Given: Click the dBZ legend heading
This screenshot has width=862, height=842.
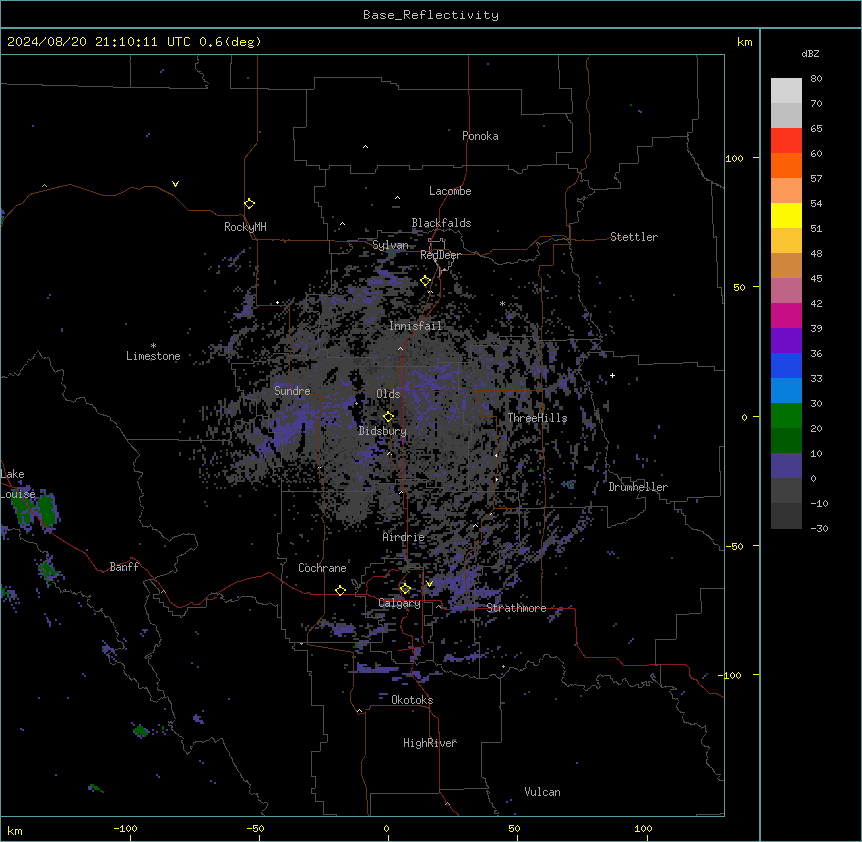Looking at the screenshot, I should 810,54.
